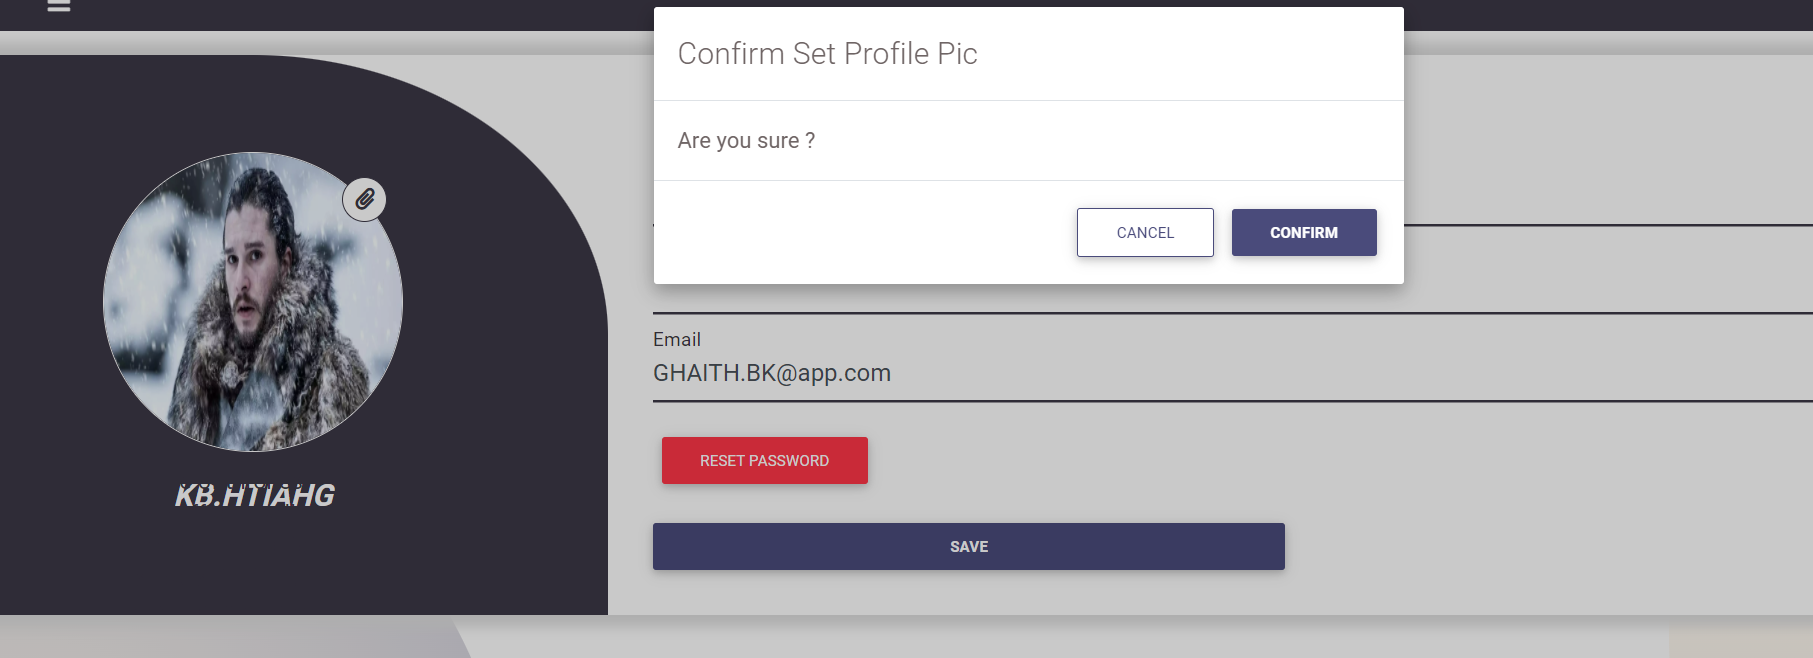Click empty dialog footer left of CANCEL
1813x658 pixels.
pos(860,233)
